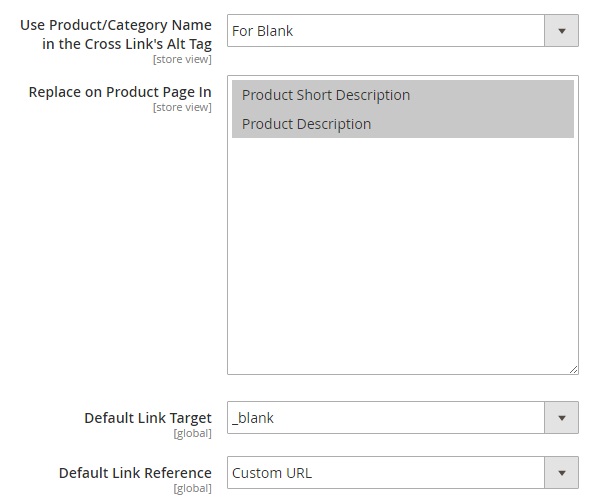Click Use Product/Category Name label text
The image size is (599, 501).
(x=116, y=34)
